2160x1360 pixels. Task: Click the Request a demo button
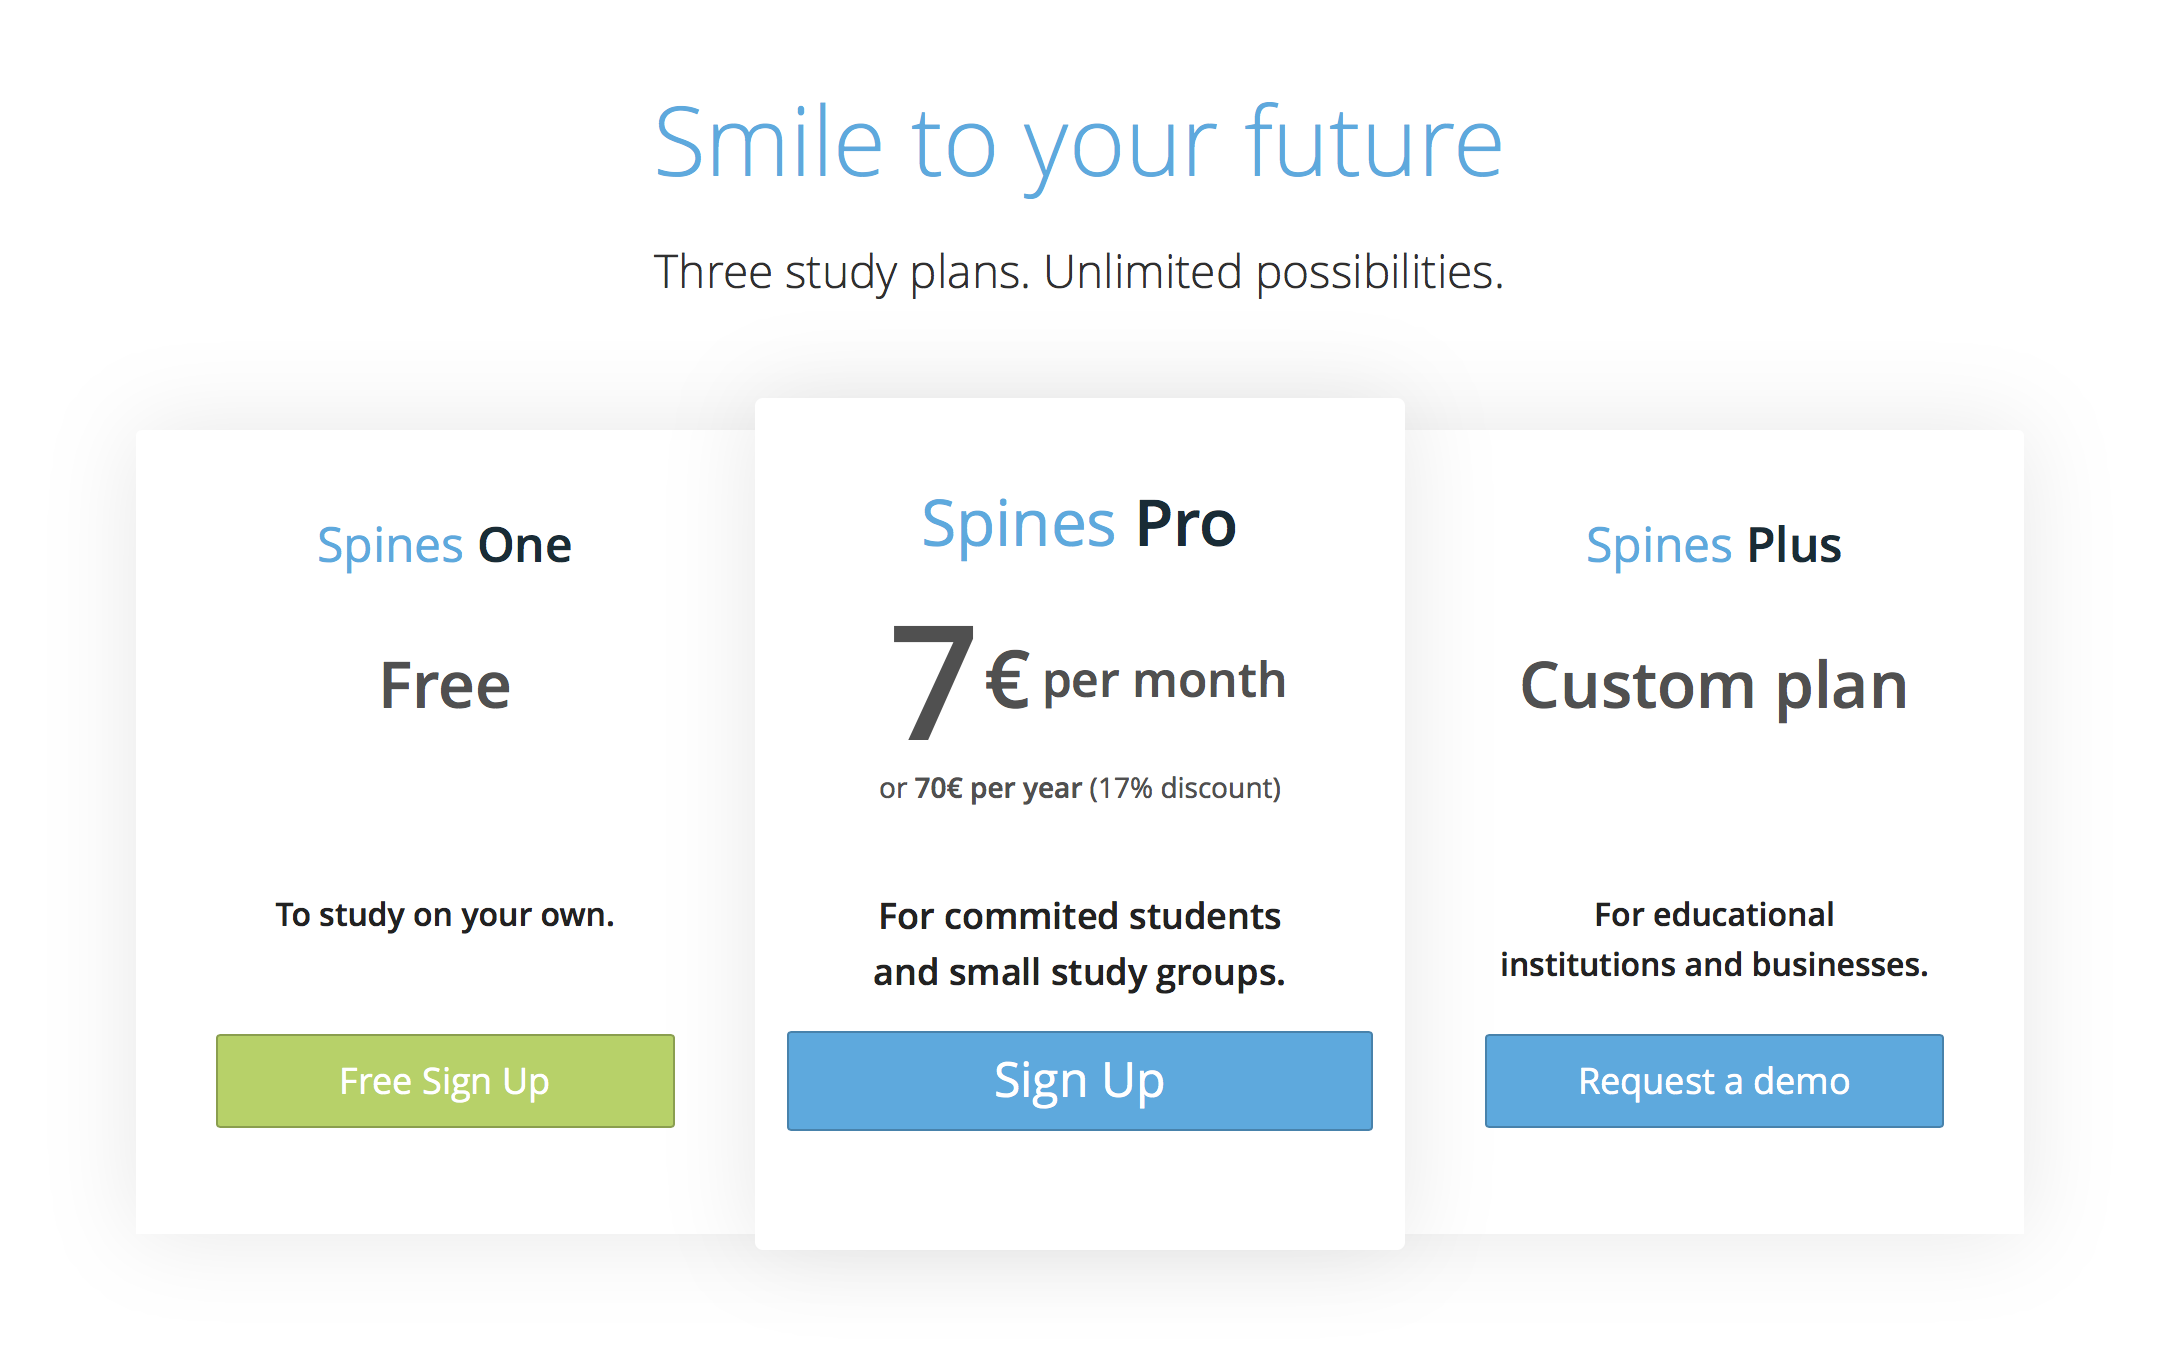click(x=1713, y=1081)
